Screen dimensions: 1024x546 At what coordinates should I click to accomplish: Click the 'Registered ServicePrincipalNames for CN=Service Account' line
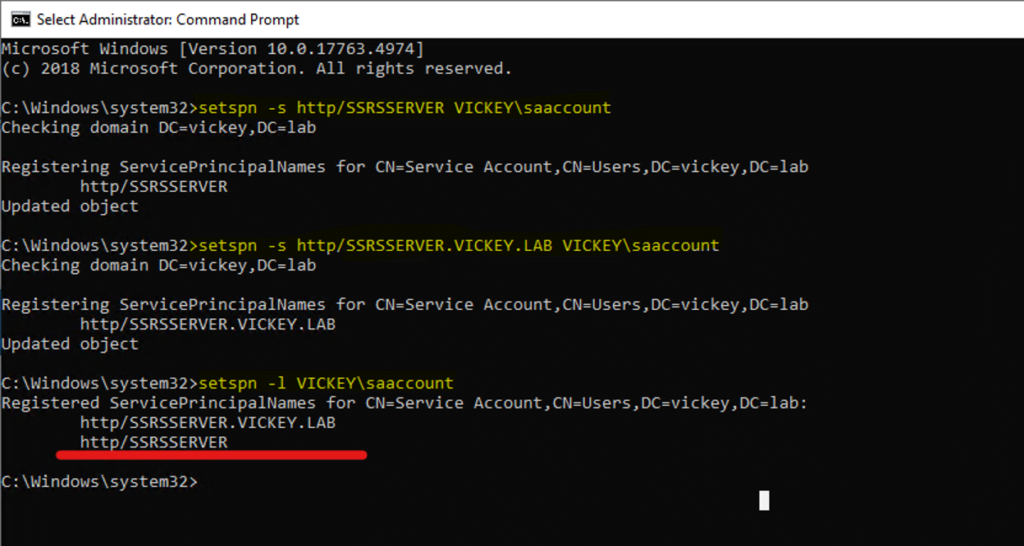click(x=405, y=404)
